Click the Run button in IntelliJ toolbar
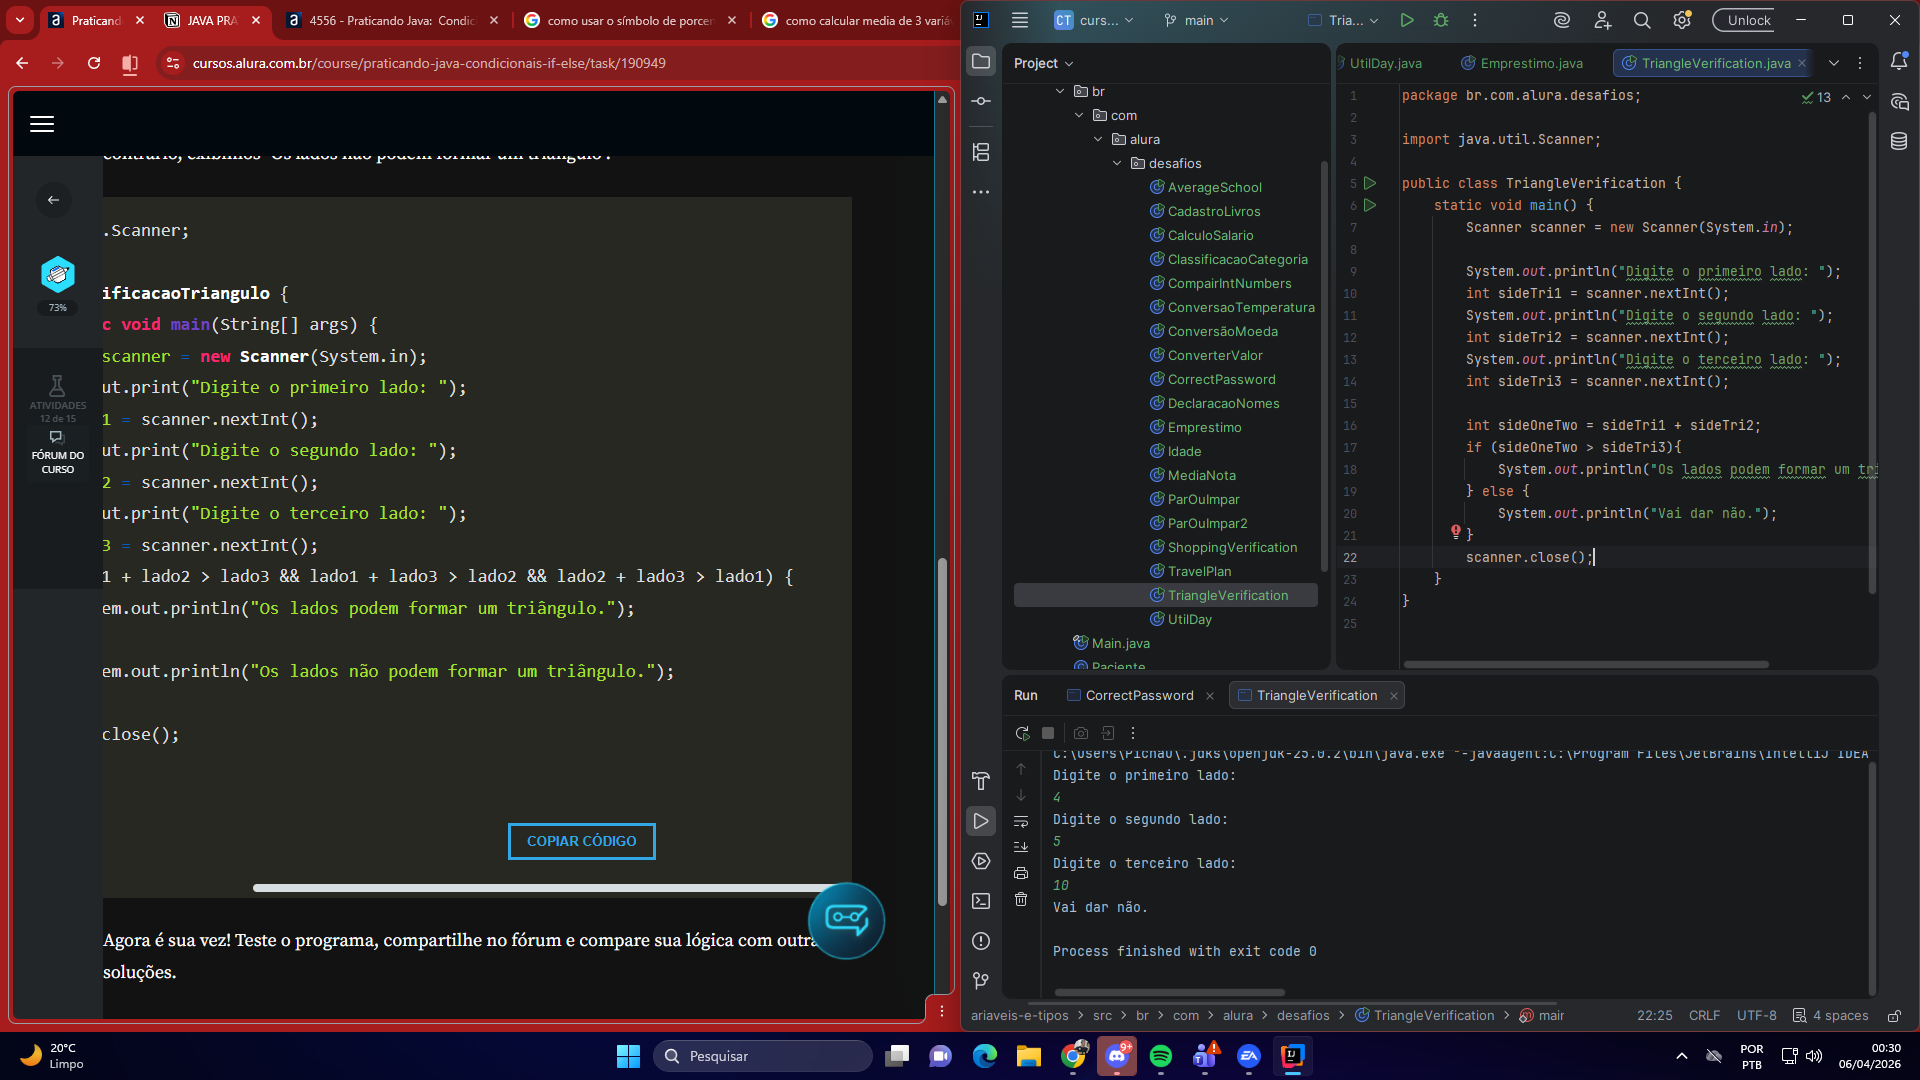Image resolution: width=1920 pixels, height=1080 pixels. (1407, 20)
